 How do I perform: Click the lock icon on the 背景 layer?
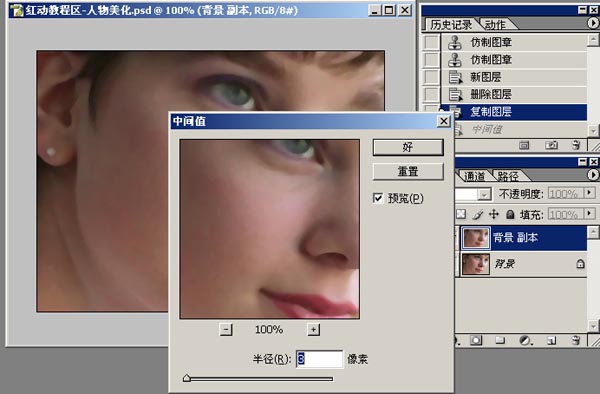[580, 264]
